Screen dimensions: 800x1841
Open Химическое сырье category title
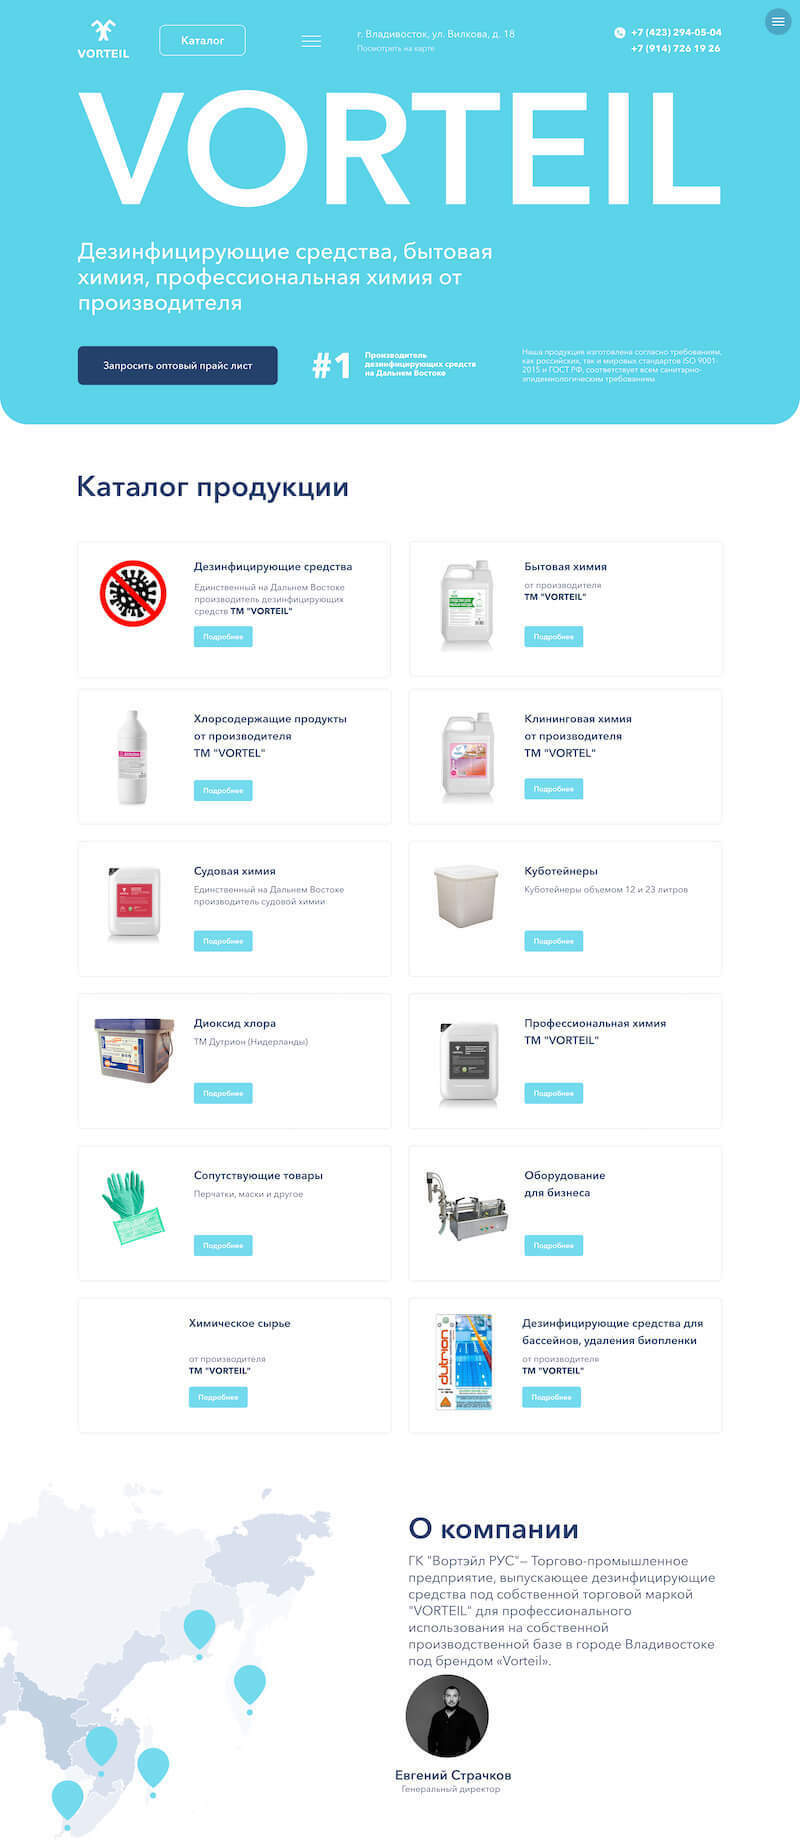(239, 1323)
